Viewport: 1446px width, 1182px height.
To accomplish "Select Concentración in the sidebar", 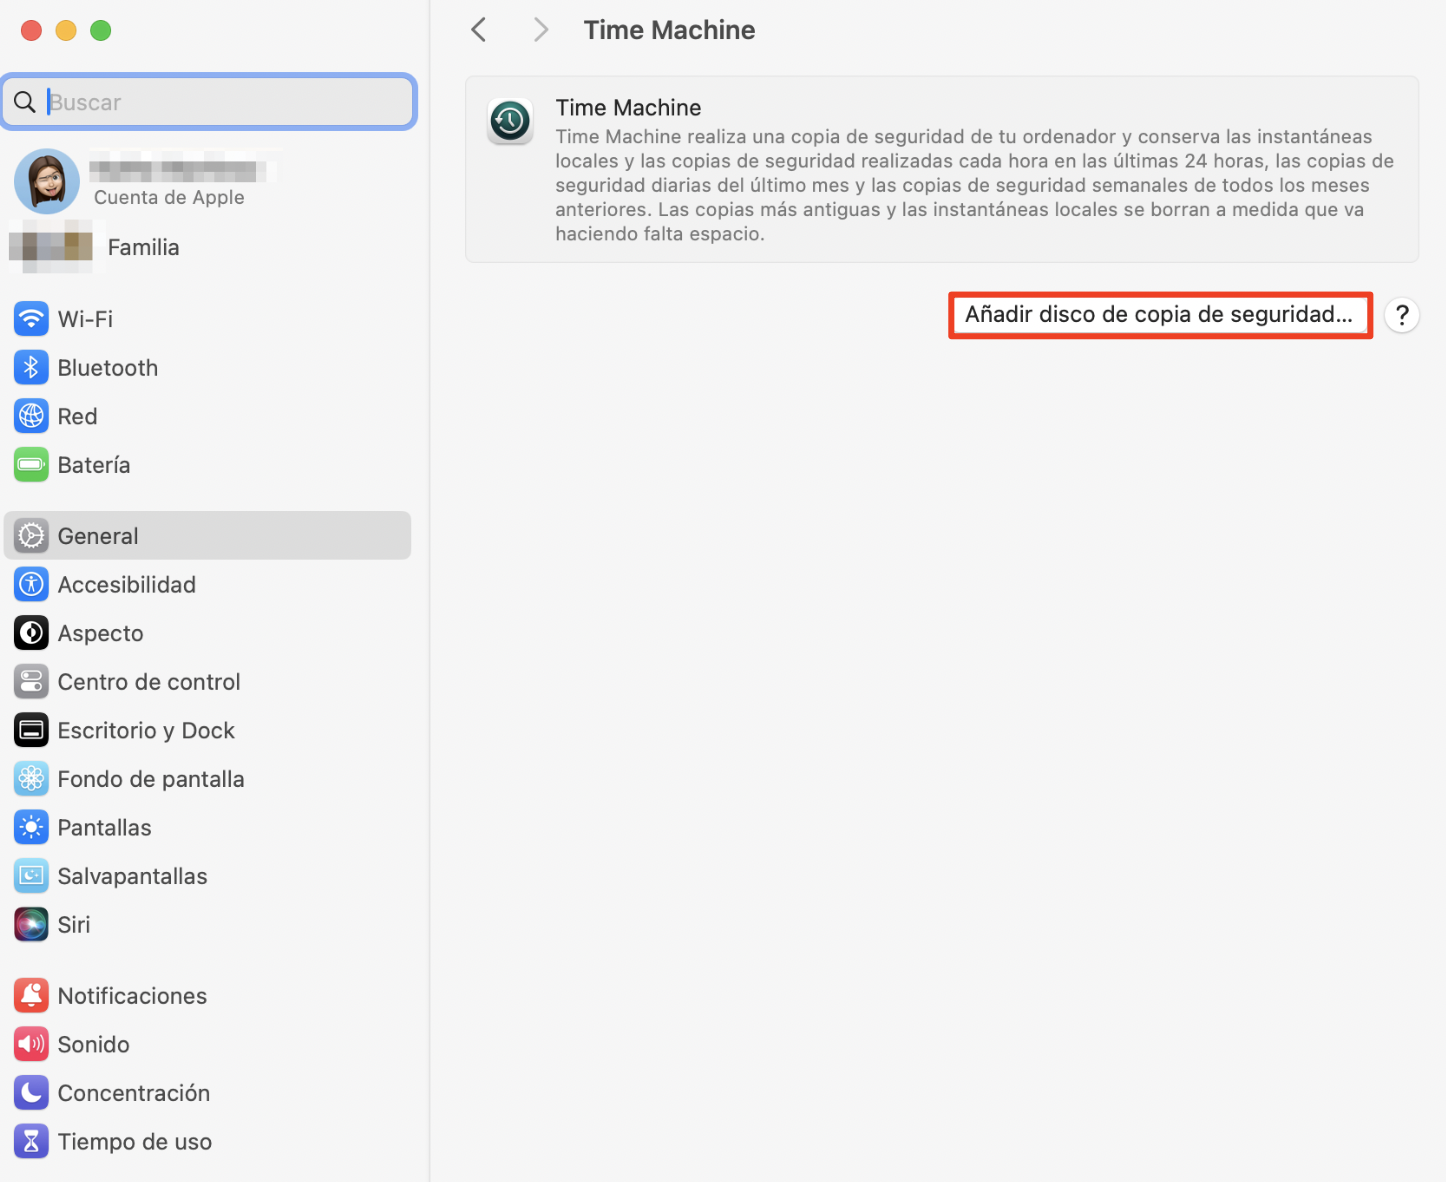I will point(208,1093).
